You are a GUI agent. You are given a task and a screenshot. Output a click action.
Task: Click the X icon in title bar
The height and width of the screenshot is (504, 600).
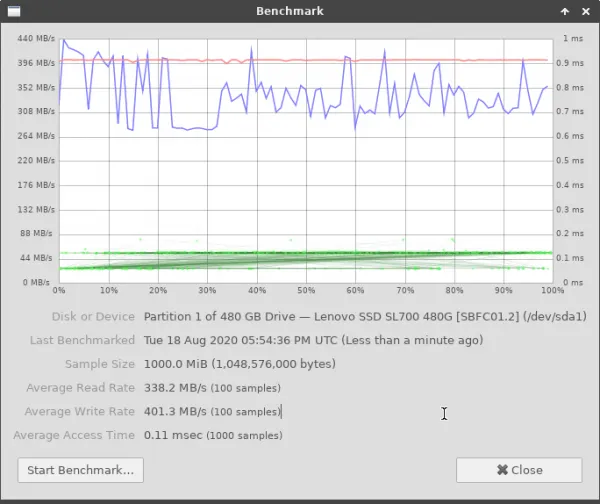coord(586,11)
